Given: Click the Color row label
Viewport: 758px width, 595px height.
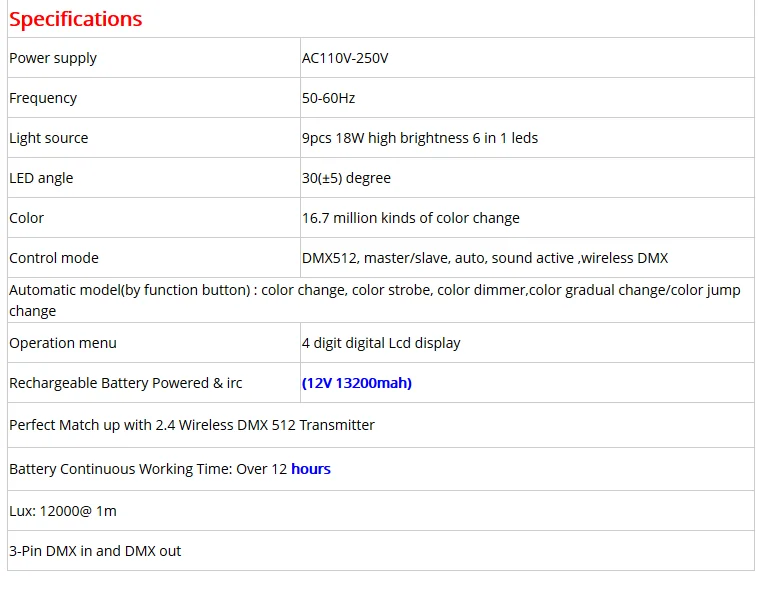Looking at the screenshot, I should tap(26, 218).
